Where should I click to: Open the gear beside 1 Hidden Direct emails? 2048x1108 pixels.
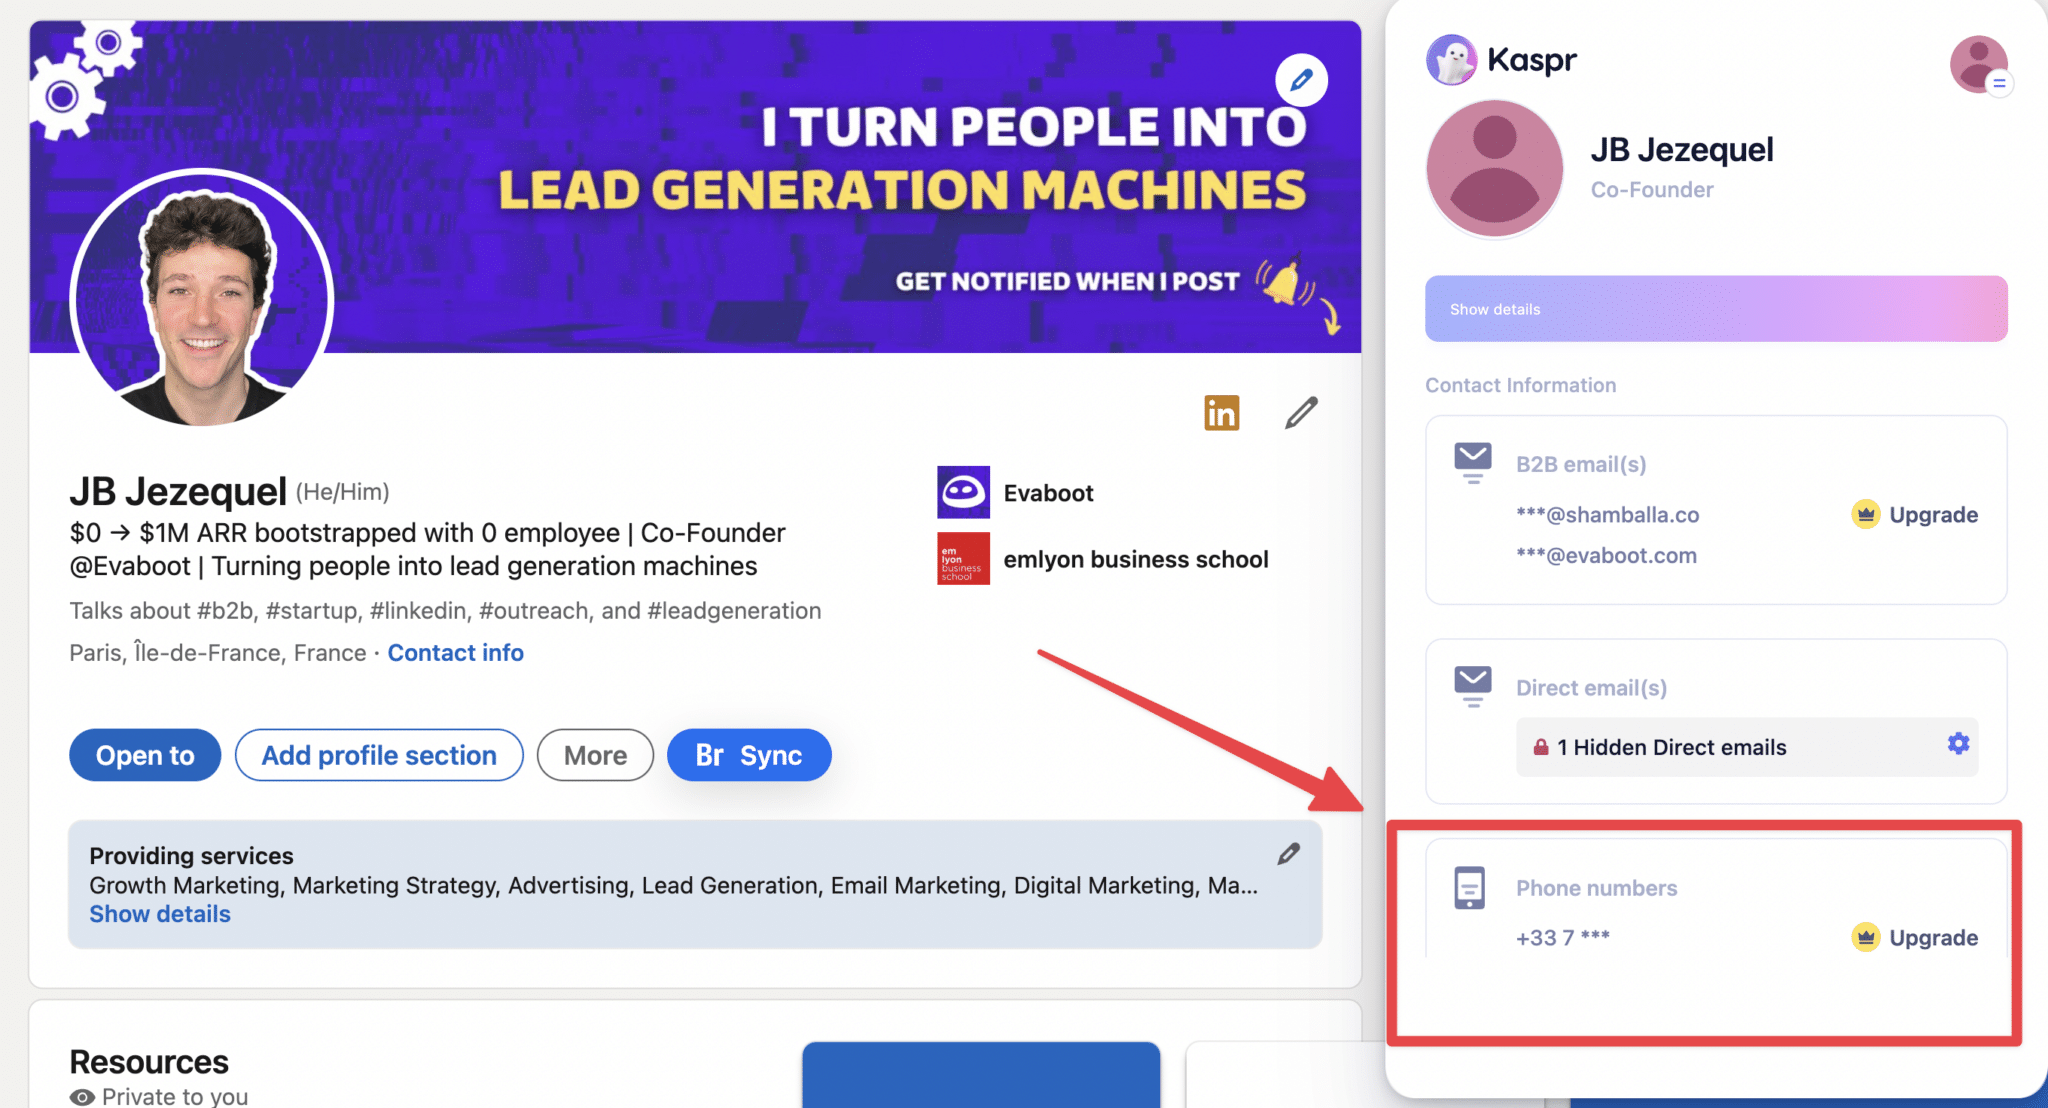coord(1956,744)
